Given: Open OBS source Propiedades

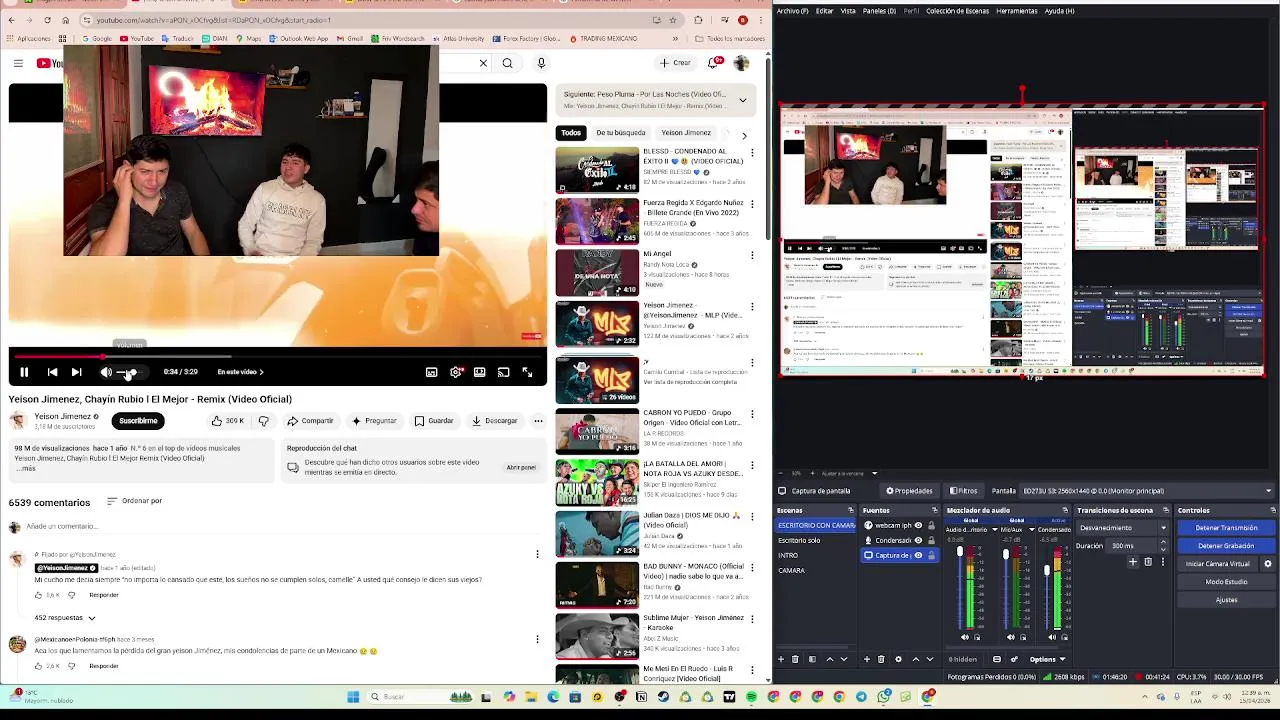Looking at the screenshot, I should 909,491.
